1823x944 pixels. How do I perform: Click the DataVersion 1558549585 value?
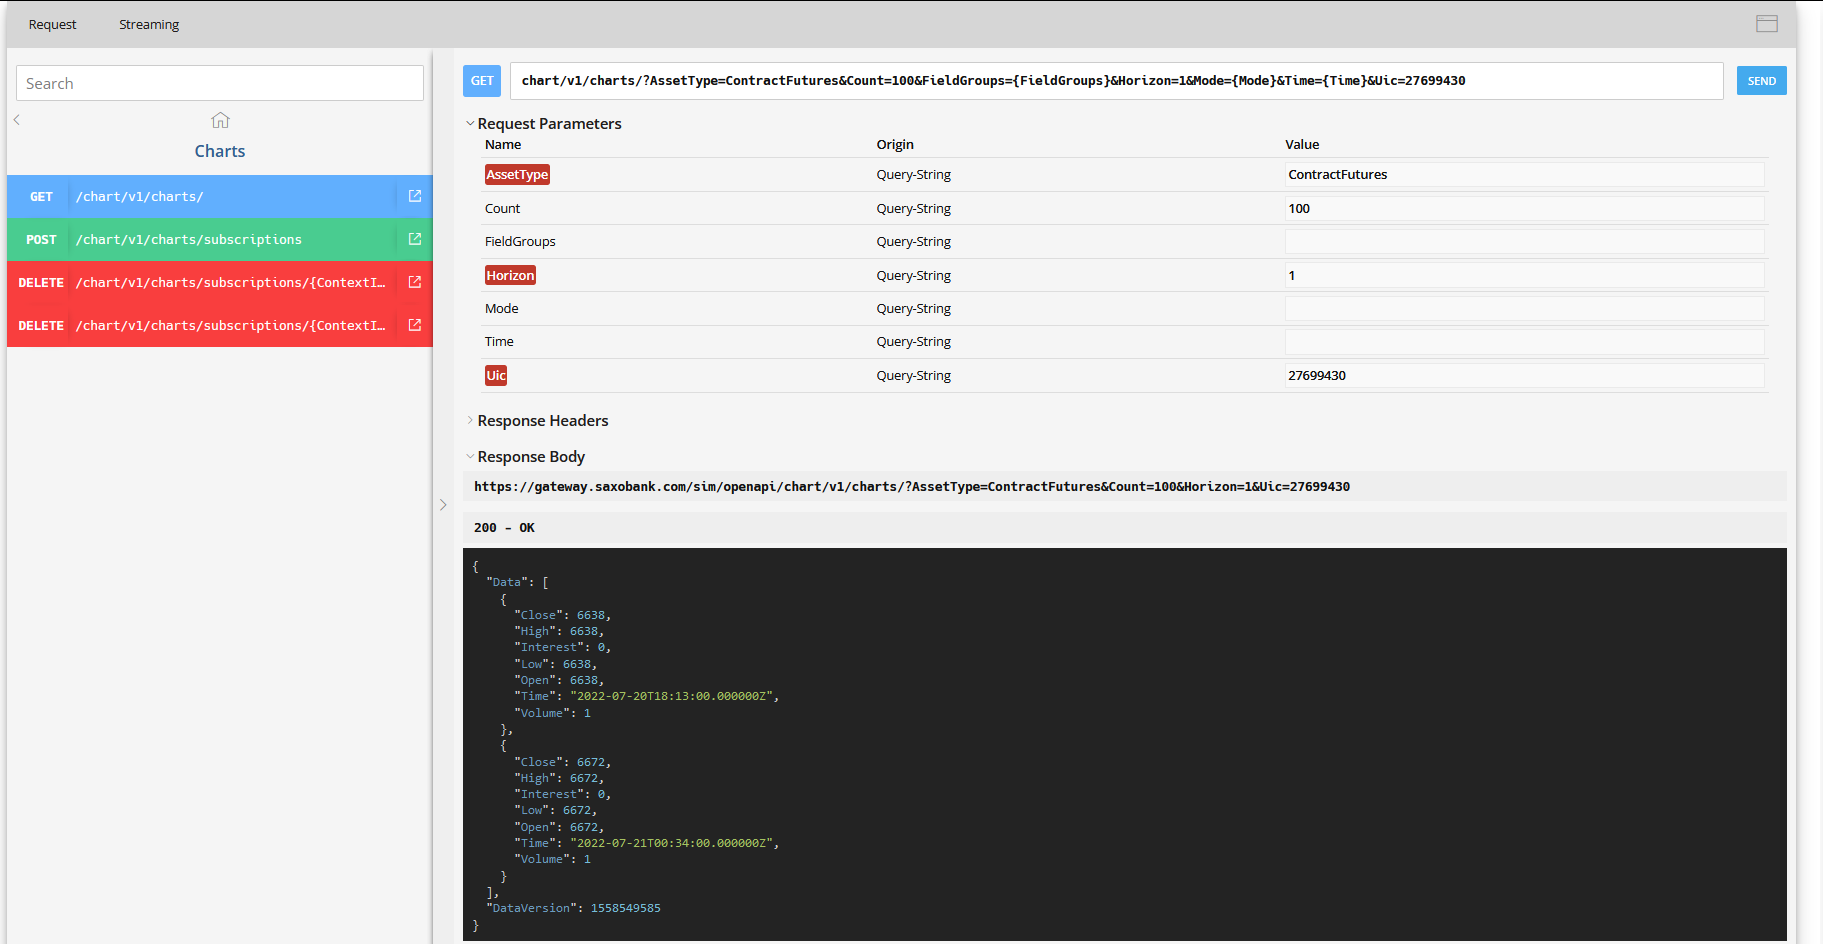(x=625, y=908)
